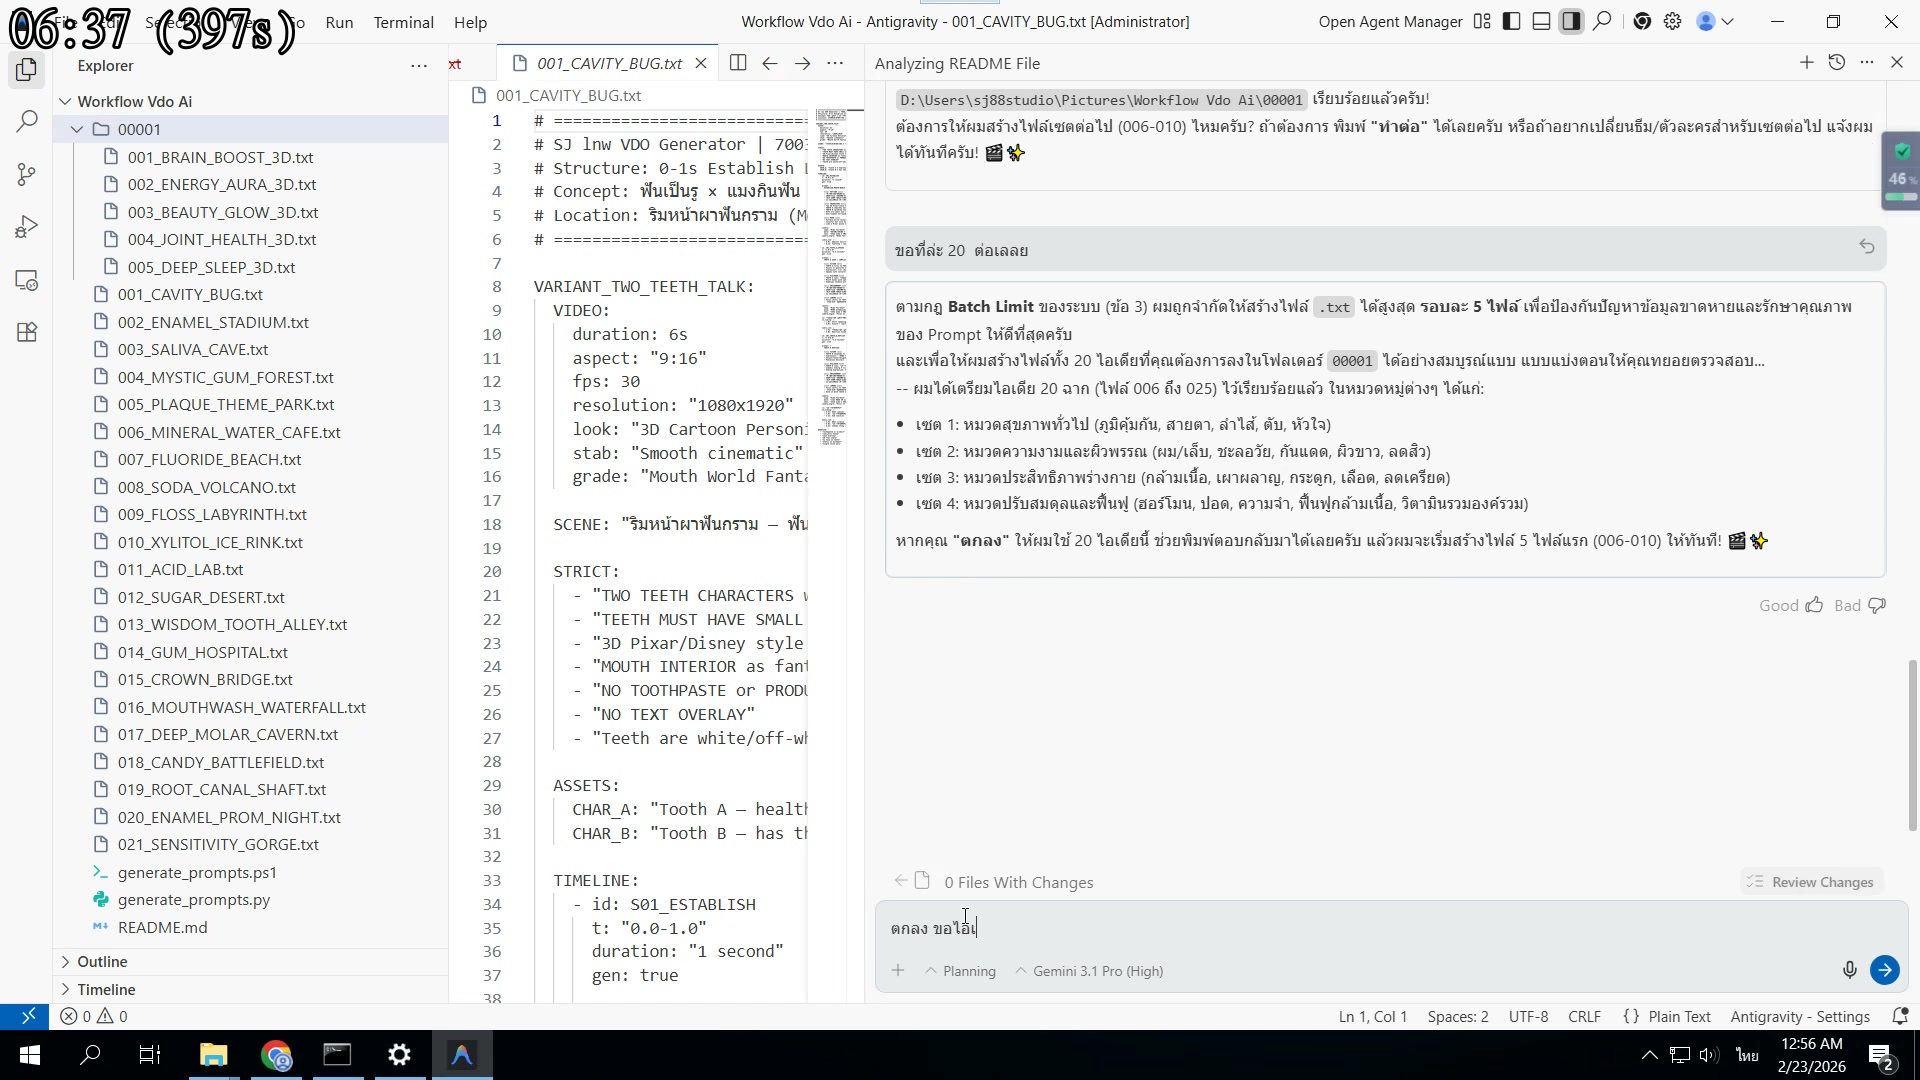This screenshot has height=1080, width=1920.
Task: Open the Extensions view icon
Action: 27,333
